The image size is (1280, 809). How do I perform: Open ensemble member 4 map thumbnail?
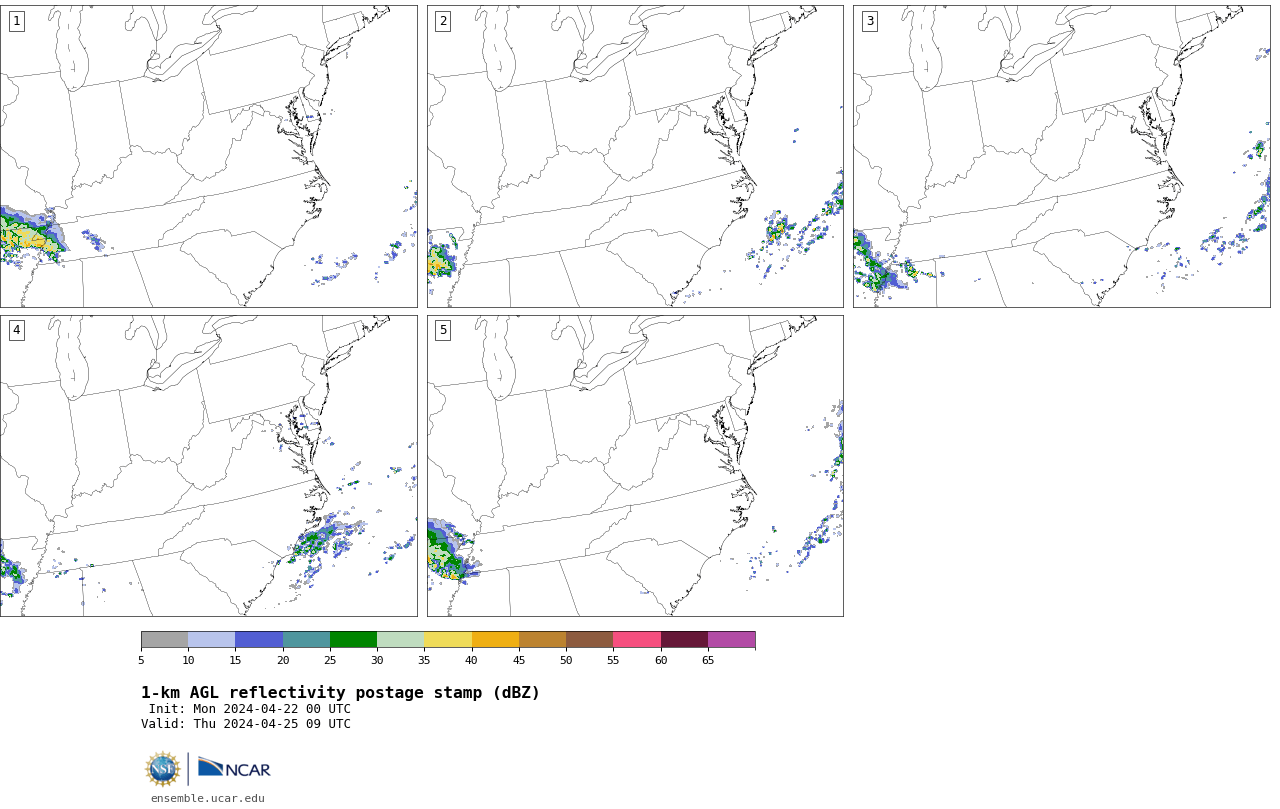pos(208,466)
